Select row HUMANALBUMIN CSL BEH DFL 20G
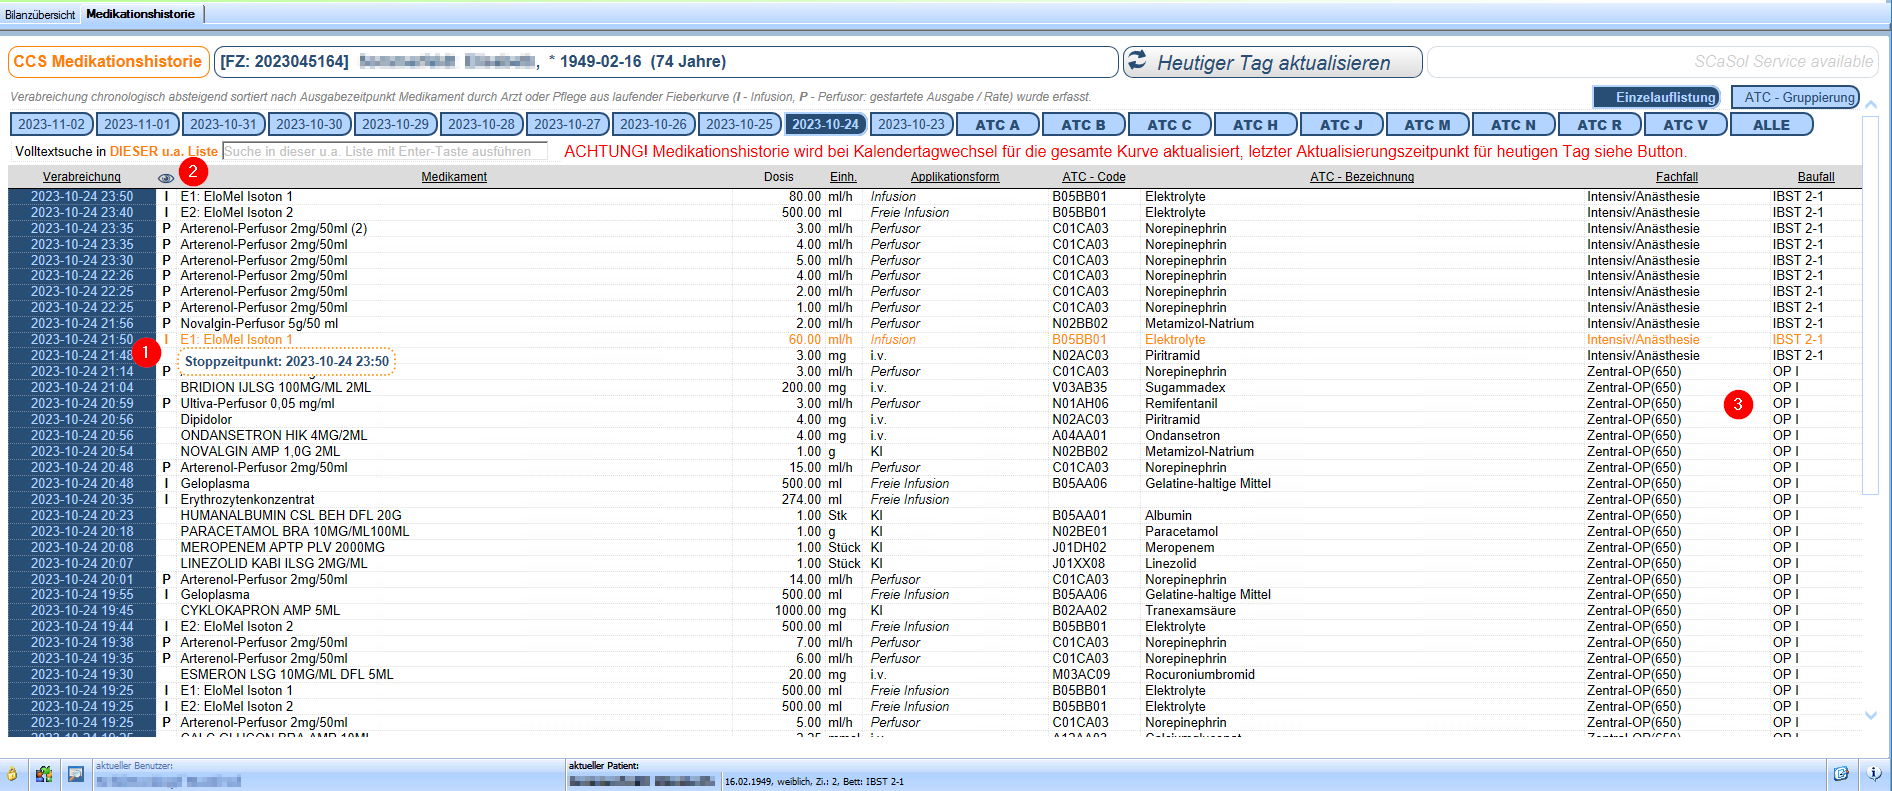This screenshot has height=791, width=1892. coord(935,516)
